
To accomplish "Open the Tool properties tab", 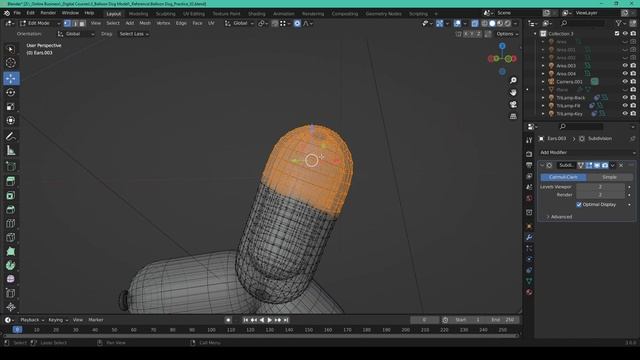I will point(529,140).
